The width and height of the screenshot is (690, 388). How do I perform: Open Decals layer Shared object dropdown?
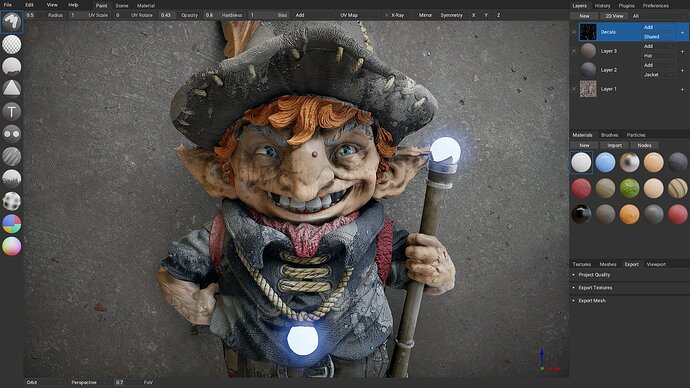click(x=658, y=37)
